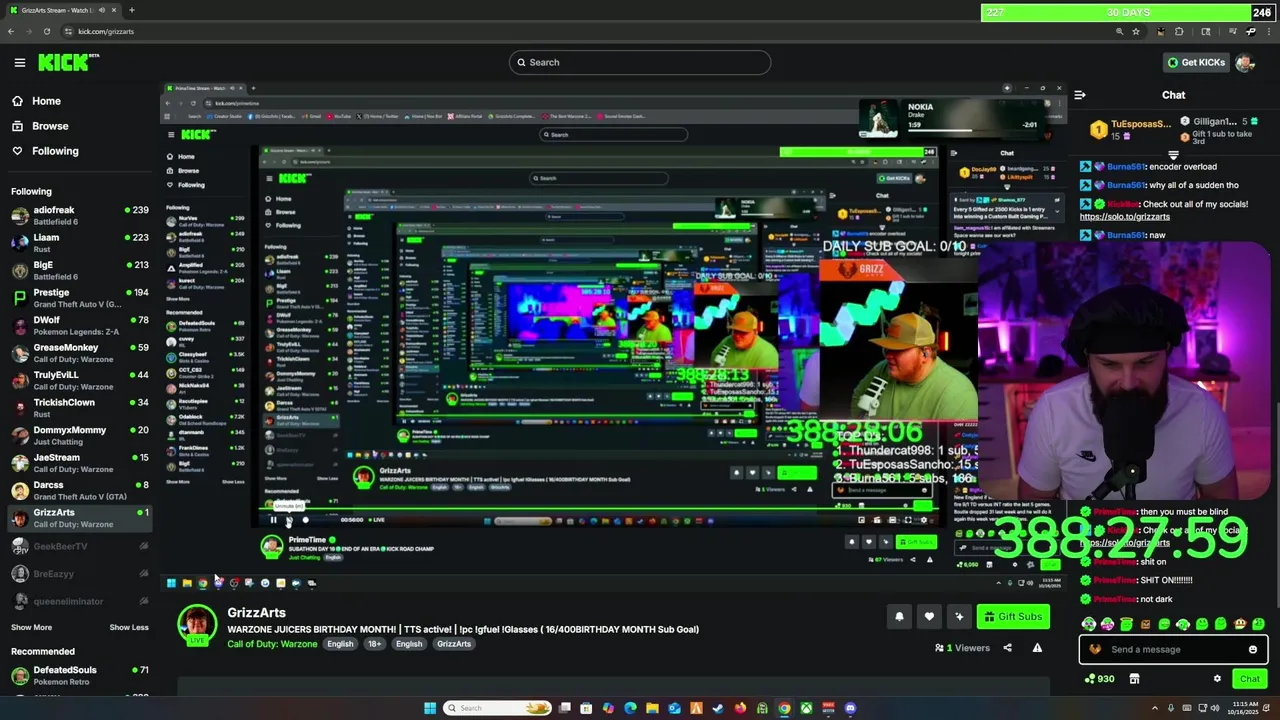1280x720 pixels.
Task: Expand pinned chat leaderboard chevron
Action: [x=1174, y=156]
